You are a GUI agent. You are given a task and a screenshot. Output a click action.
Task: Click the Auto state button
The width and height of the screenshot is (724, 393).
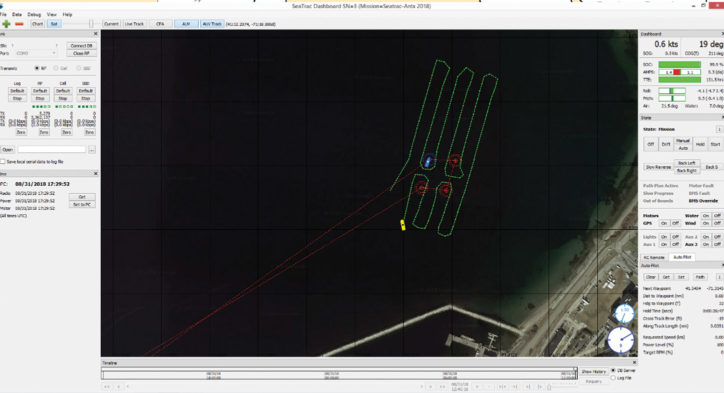point(683,148)
